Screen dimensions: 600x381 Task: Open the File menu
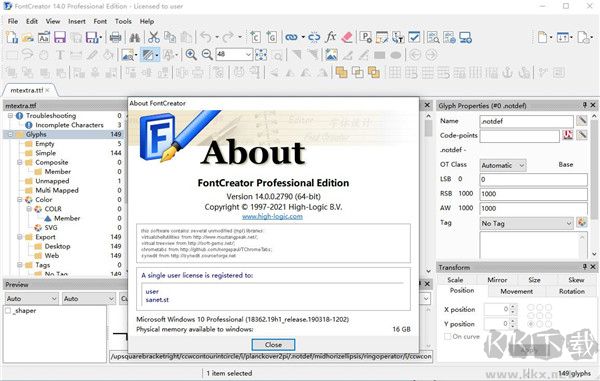pyautogui.click(x=13, y=21)
